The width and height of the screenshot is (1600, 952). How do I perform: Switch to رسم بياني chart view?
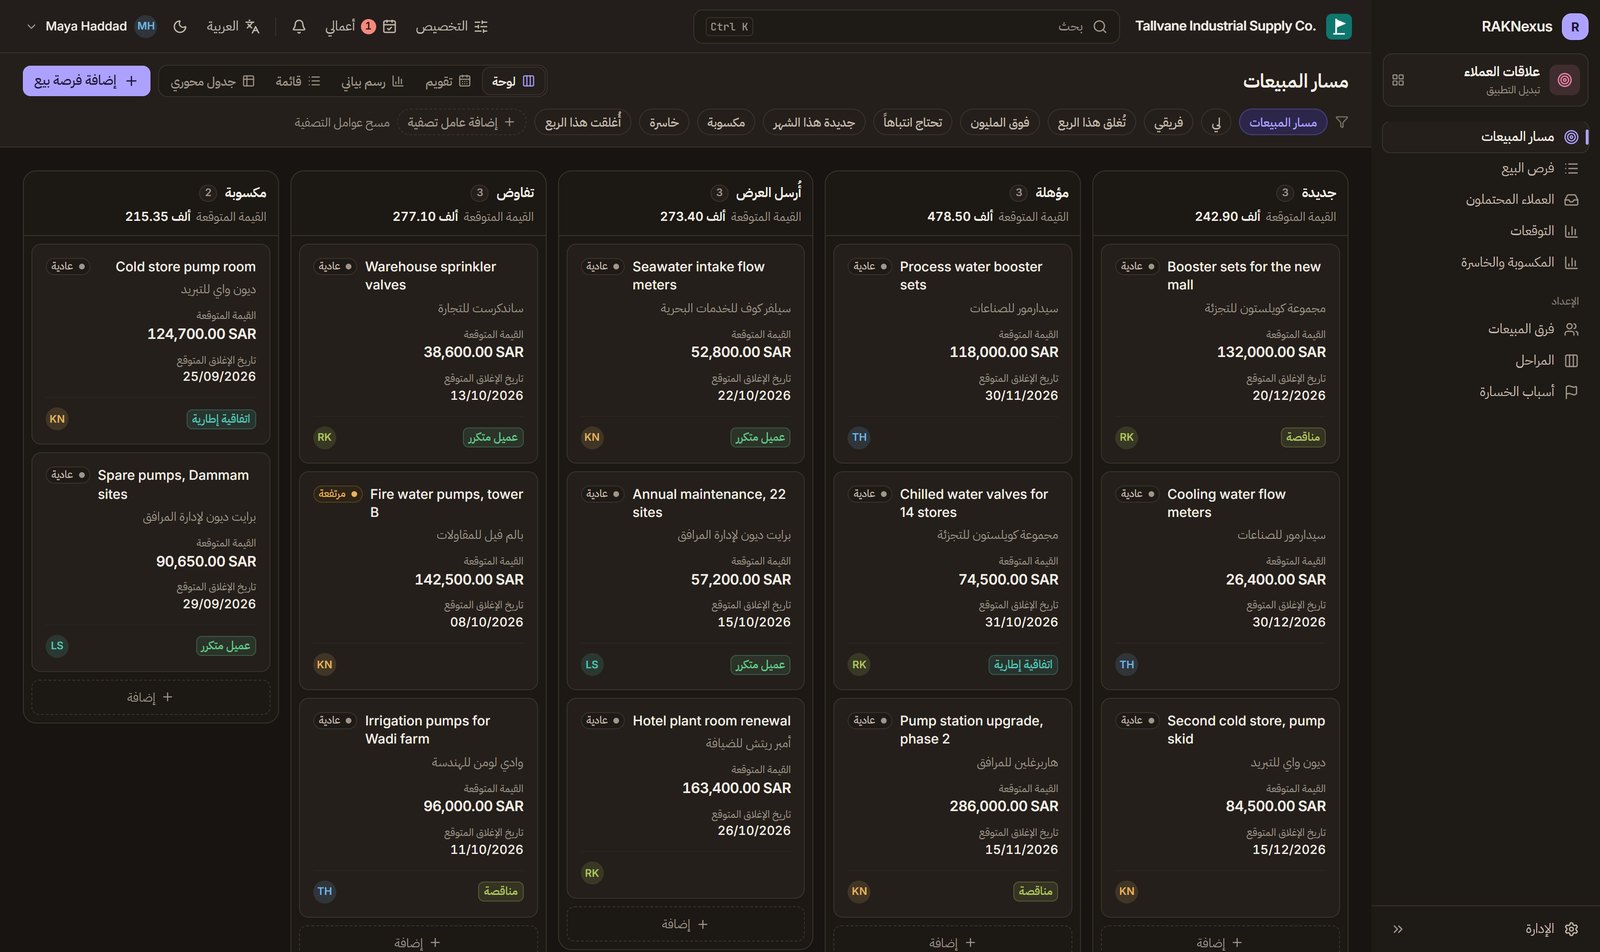[x=372, y=81]
